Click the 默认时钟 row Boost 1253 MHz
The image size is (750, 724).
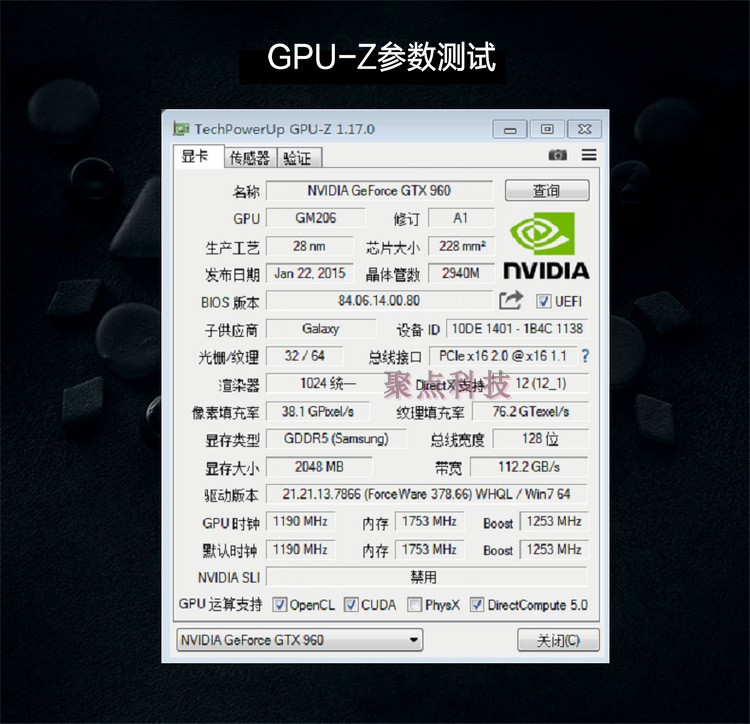coord(554,549)
